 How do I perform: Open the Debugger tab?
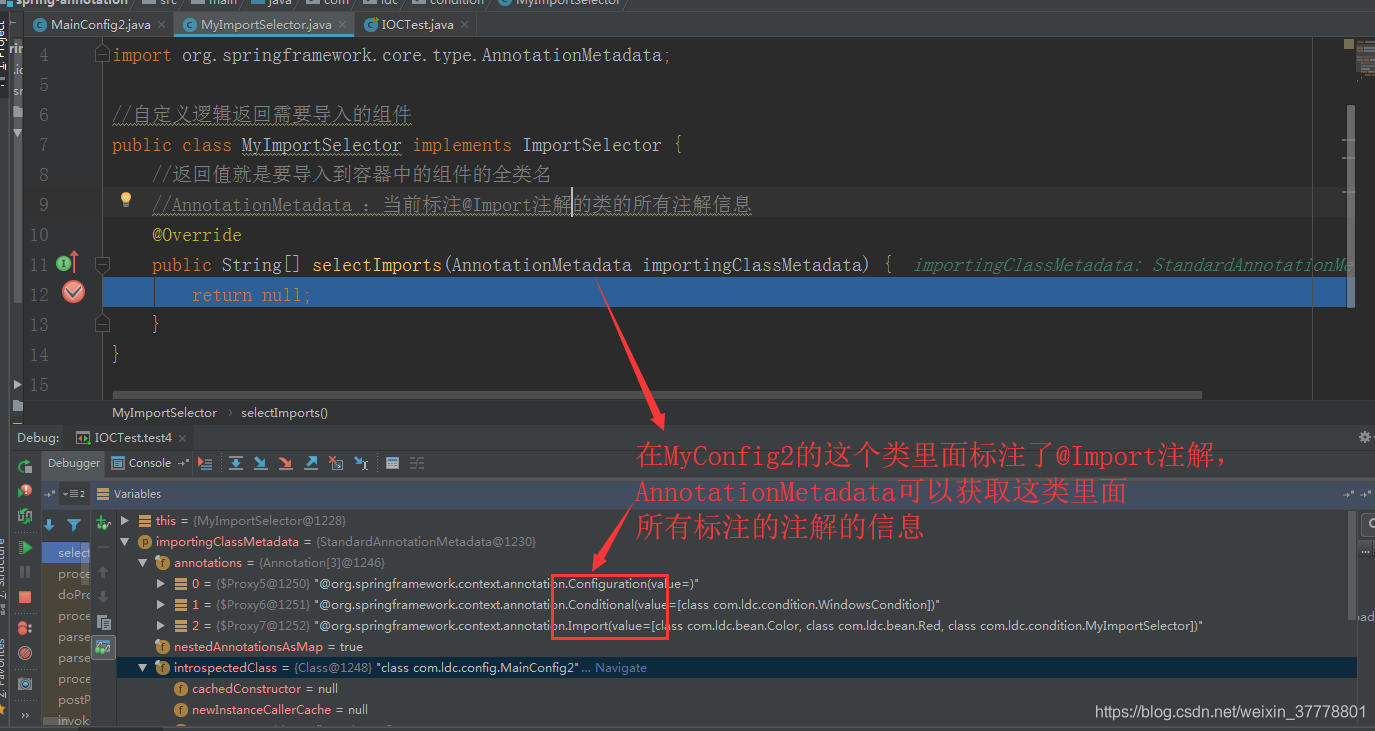tap(74, 463)
